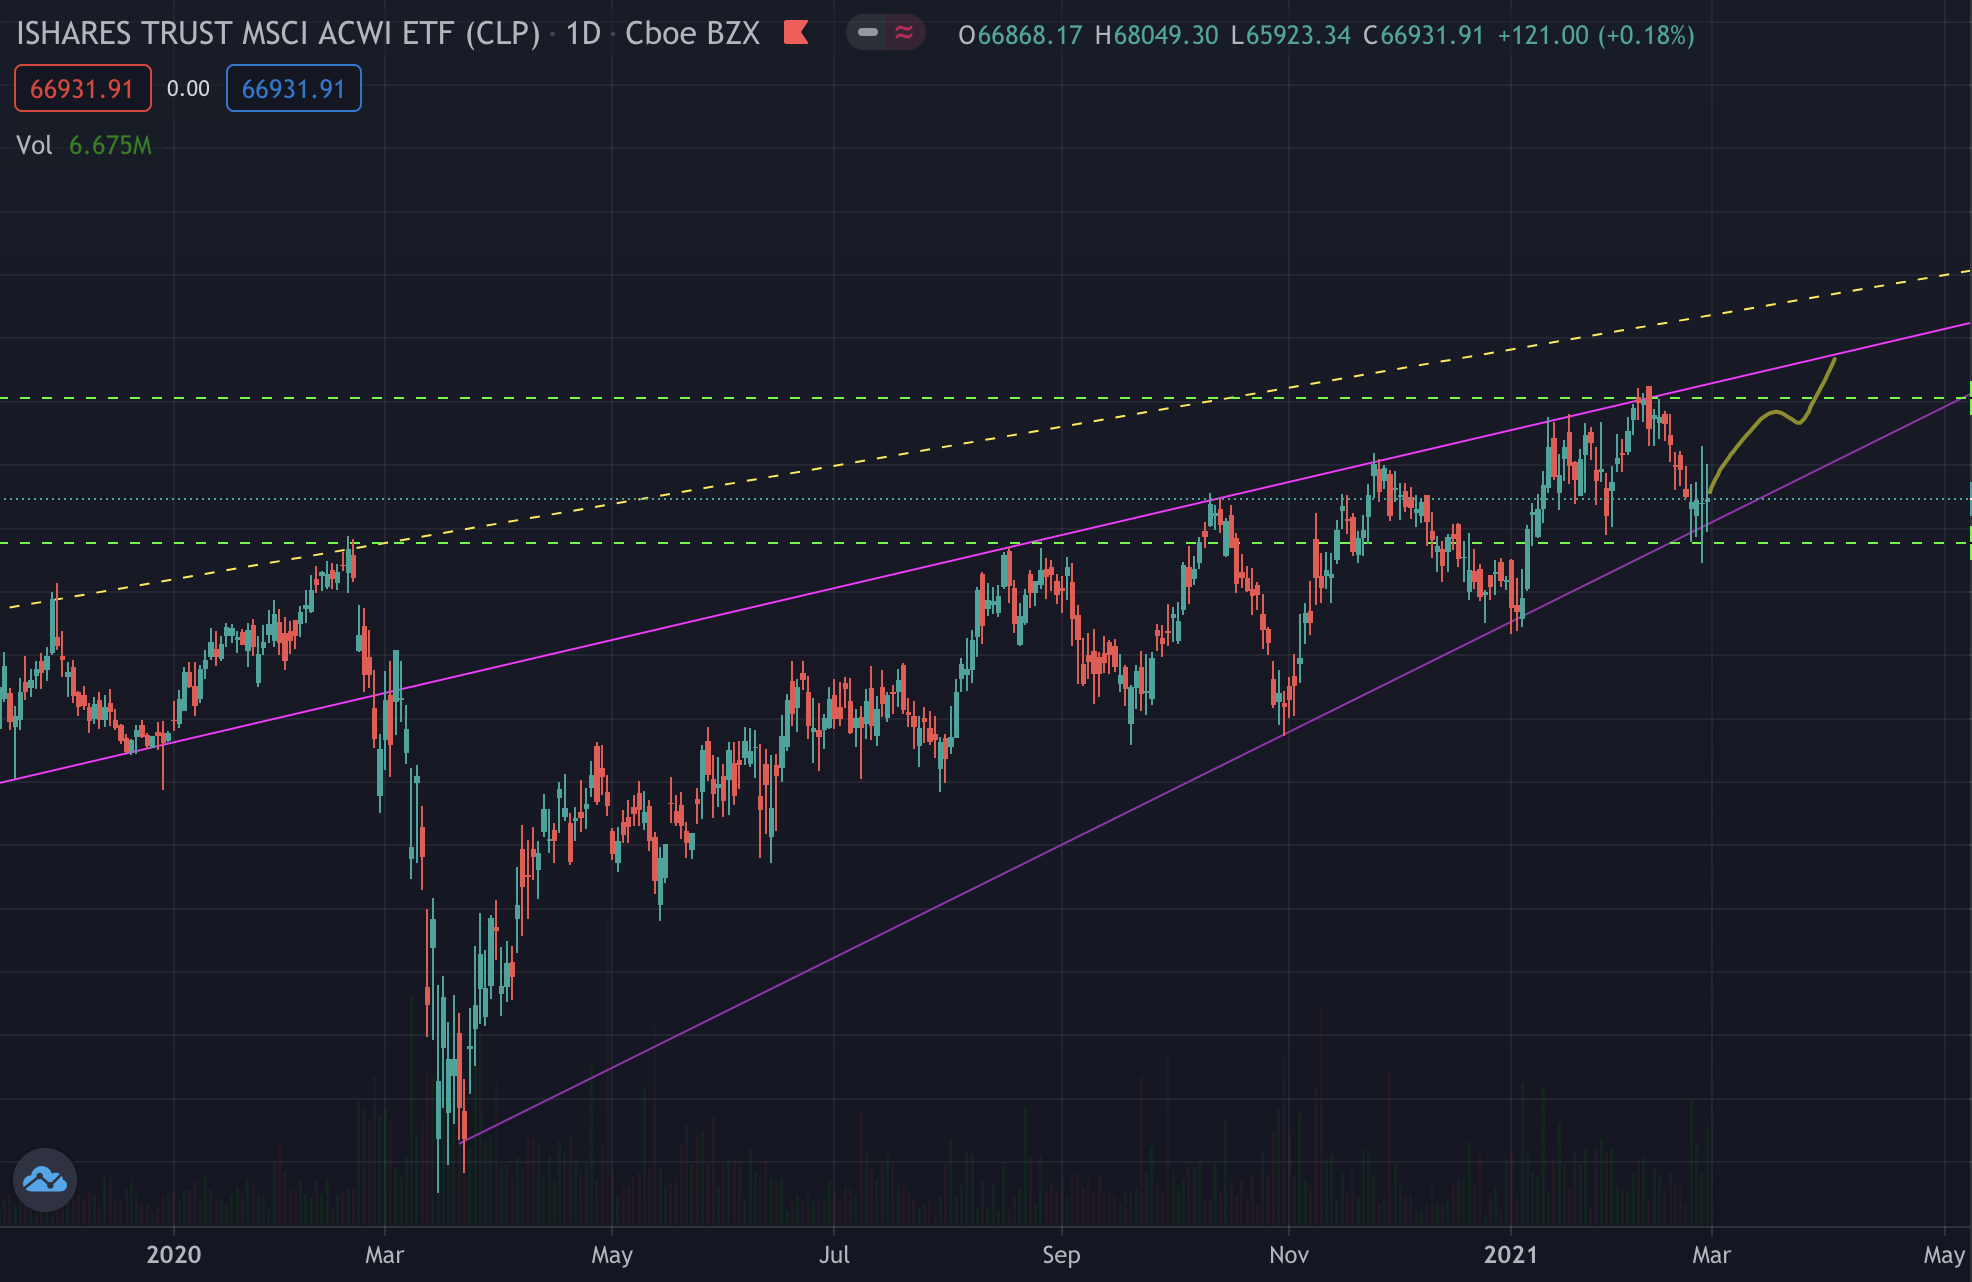Click the red flag icon beside Cboe BZX
Screen dimensions: 1972x1282
coord(796,33)
